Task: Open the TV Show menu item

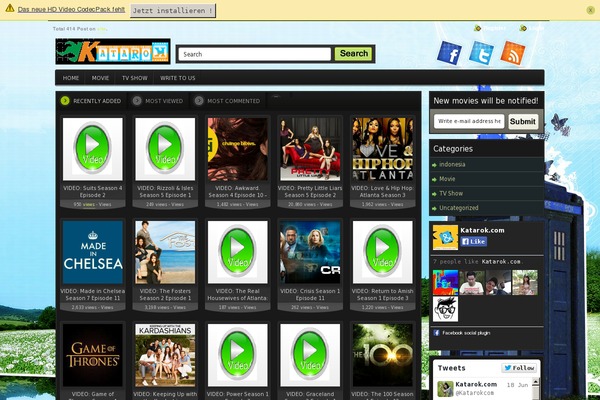Action: tap(135, 78)
